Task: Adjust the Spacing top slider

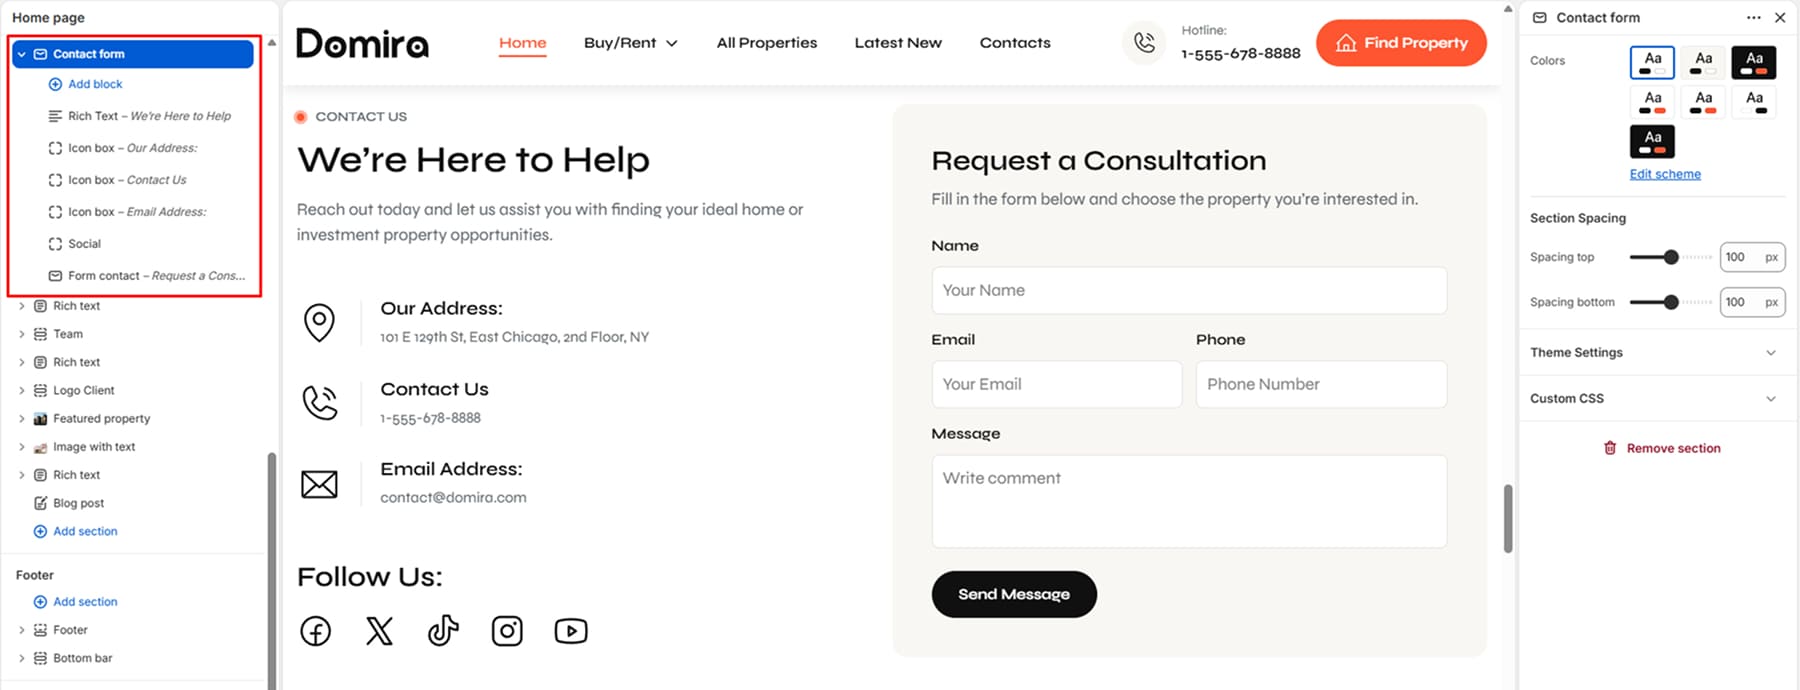Action: [1671, 257]
